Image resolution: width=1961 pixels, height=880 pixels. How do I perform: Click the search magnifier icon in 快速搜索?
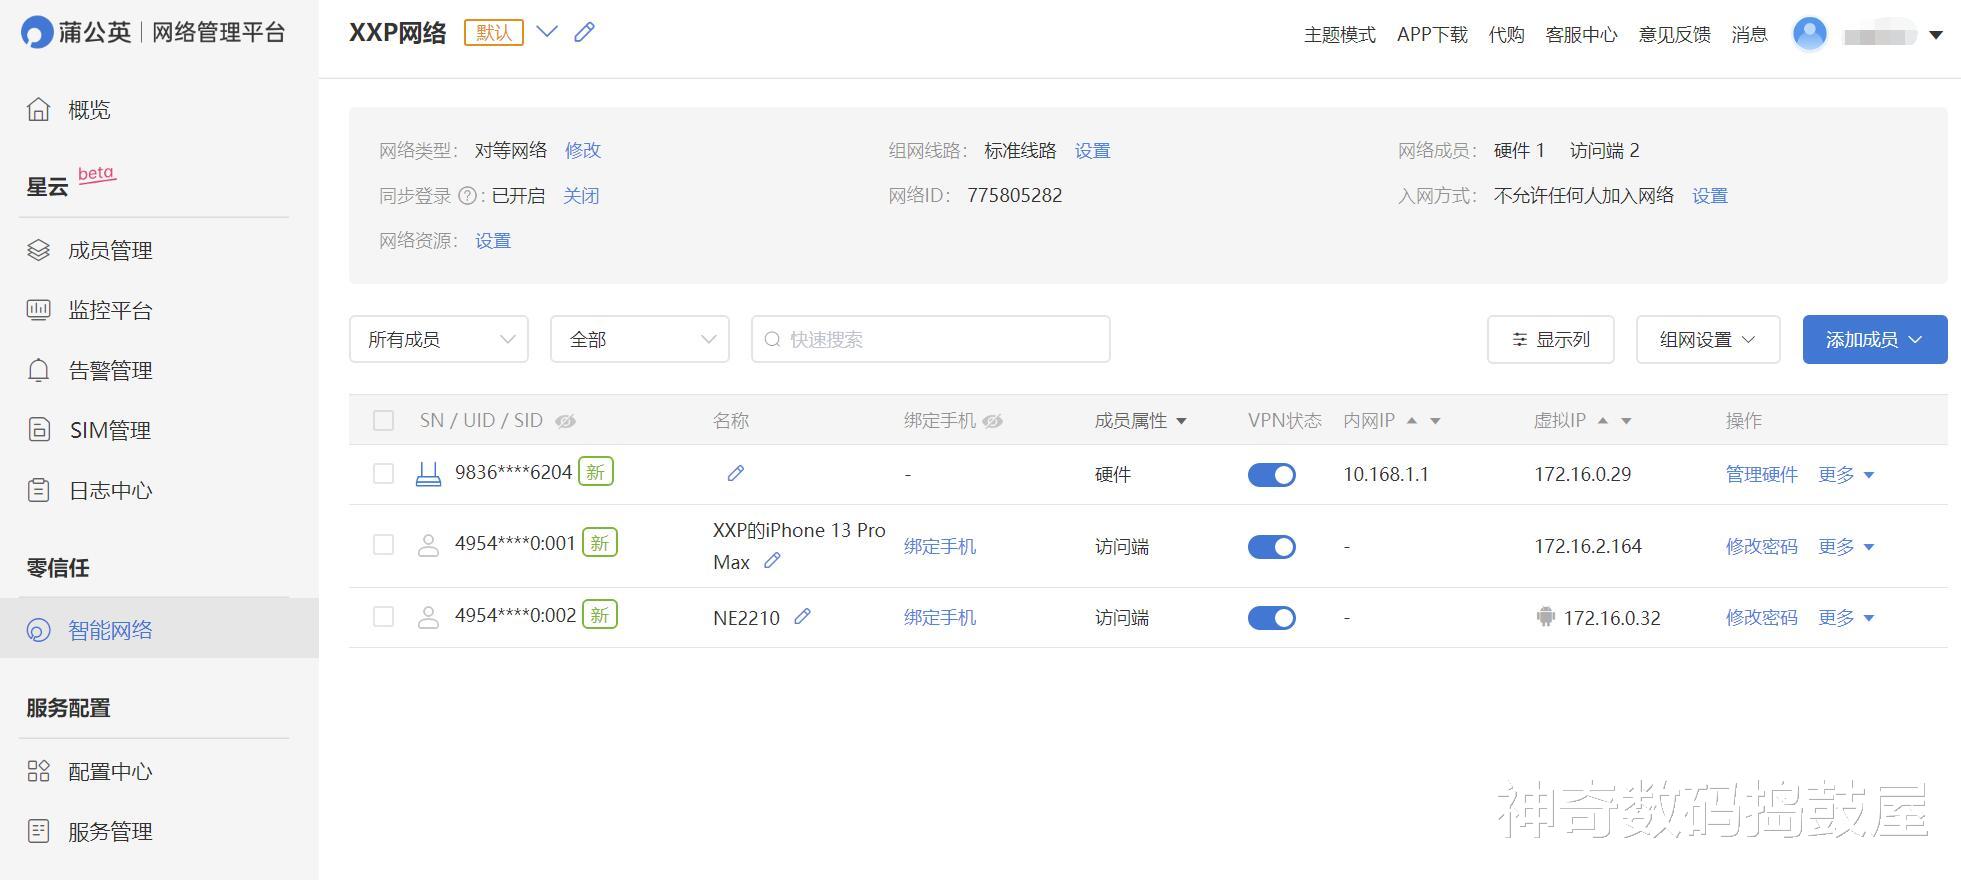(x=772, y=339)
